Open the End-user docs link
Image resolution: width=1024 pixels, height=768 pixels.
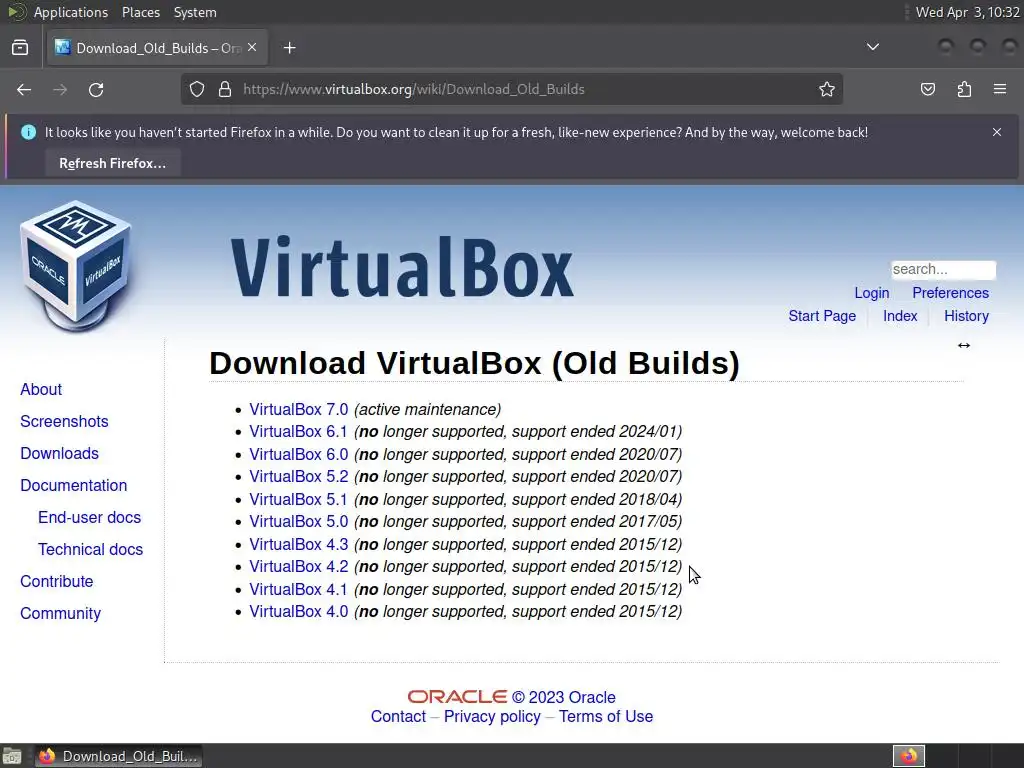89,517
